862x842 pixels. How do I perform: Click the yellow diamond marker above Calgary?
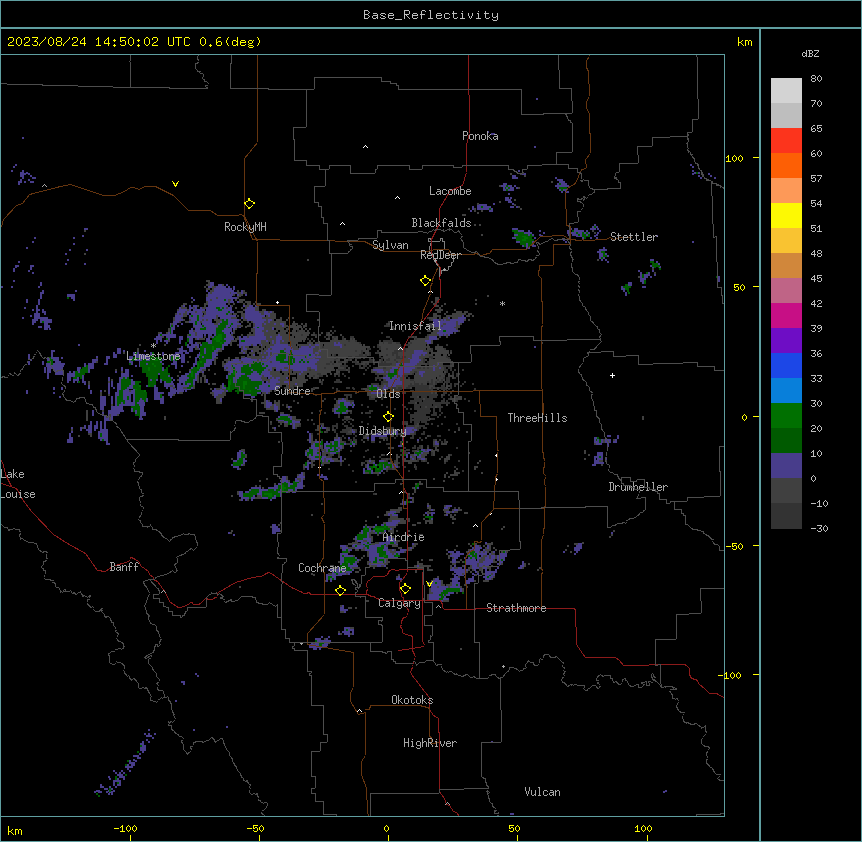(x=405, y=589)
